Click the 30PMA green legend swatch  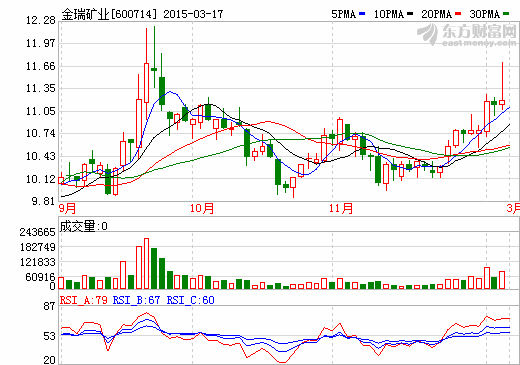506,14
